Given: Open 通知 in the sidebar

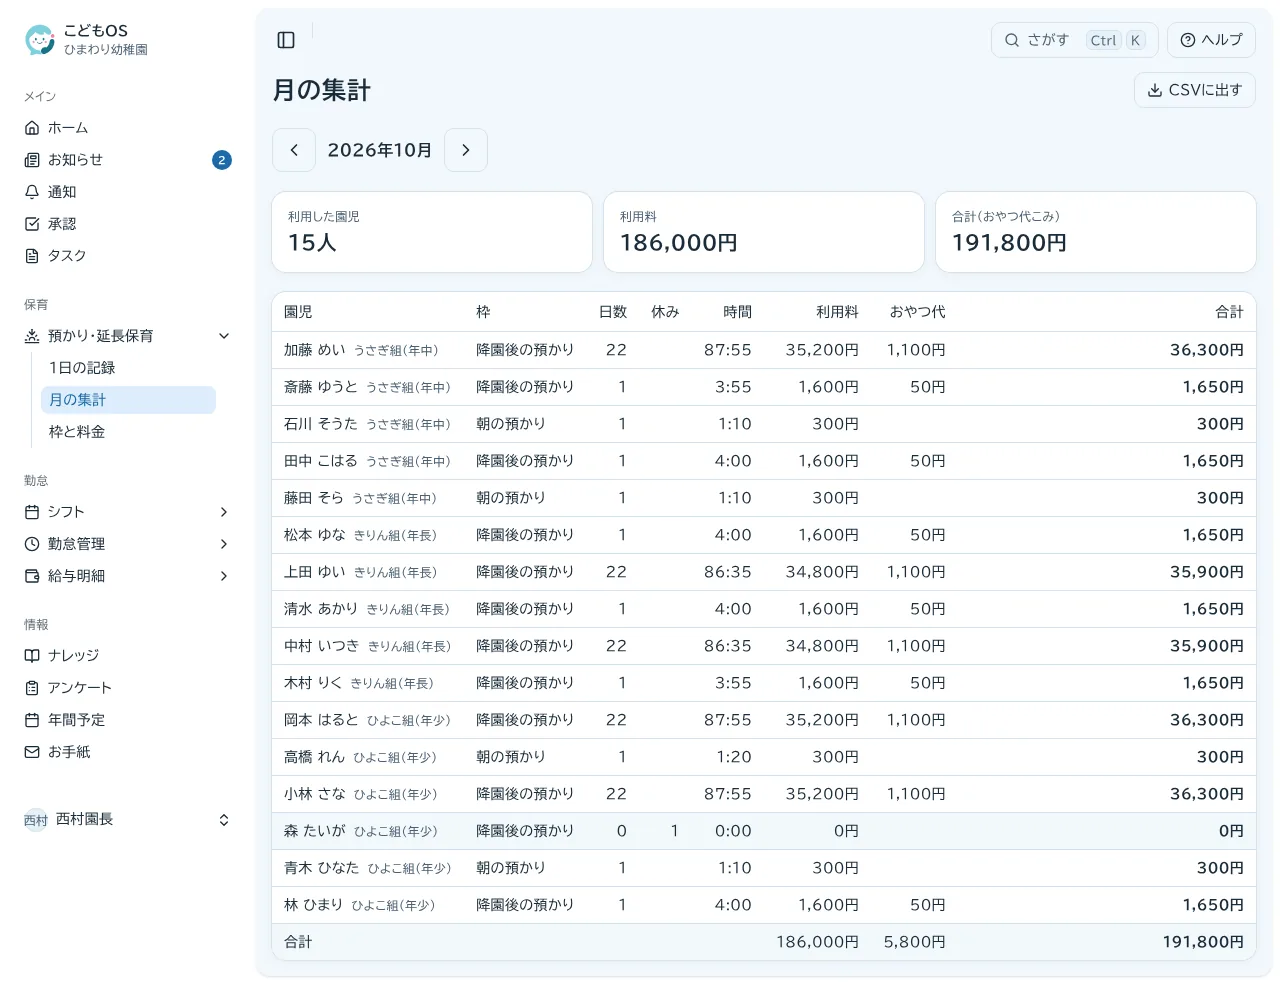Looking at the screenshot, I should [128, 192].
